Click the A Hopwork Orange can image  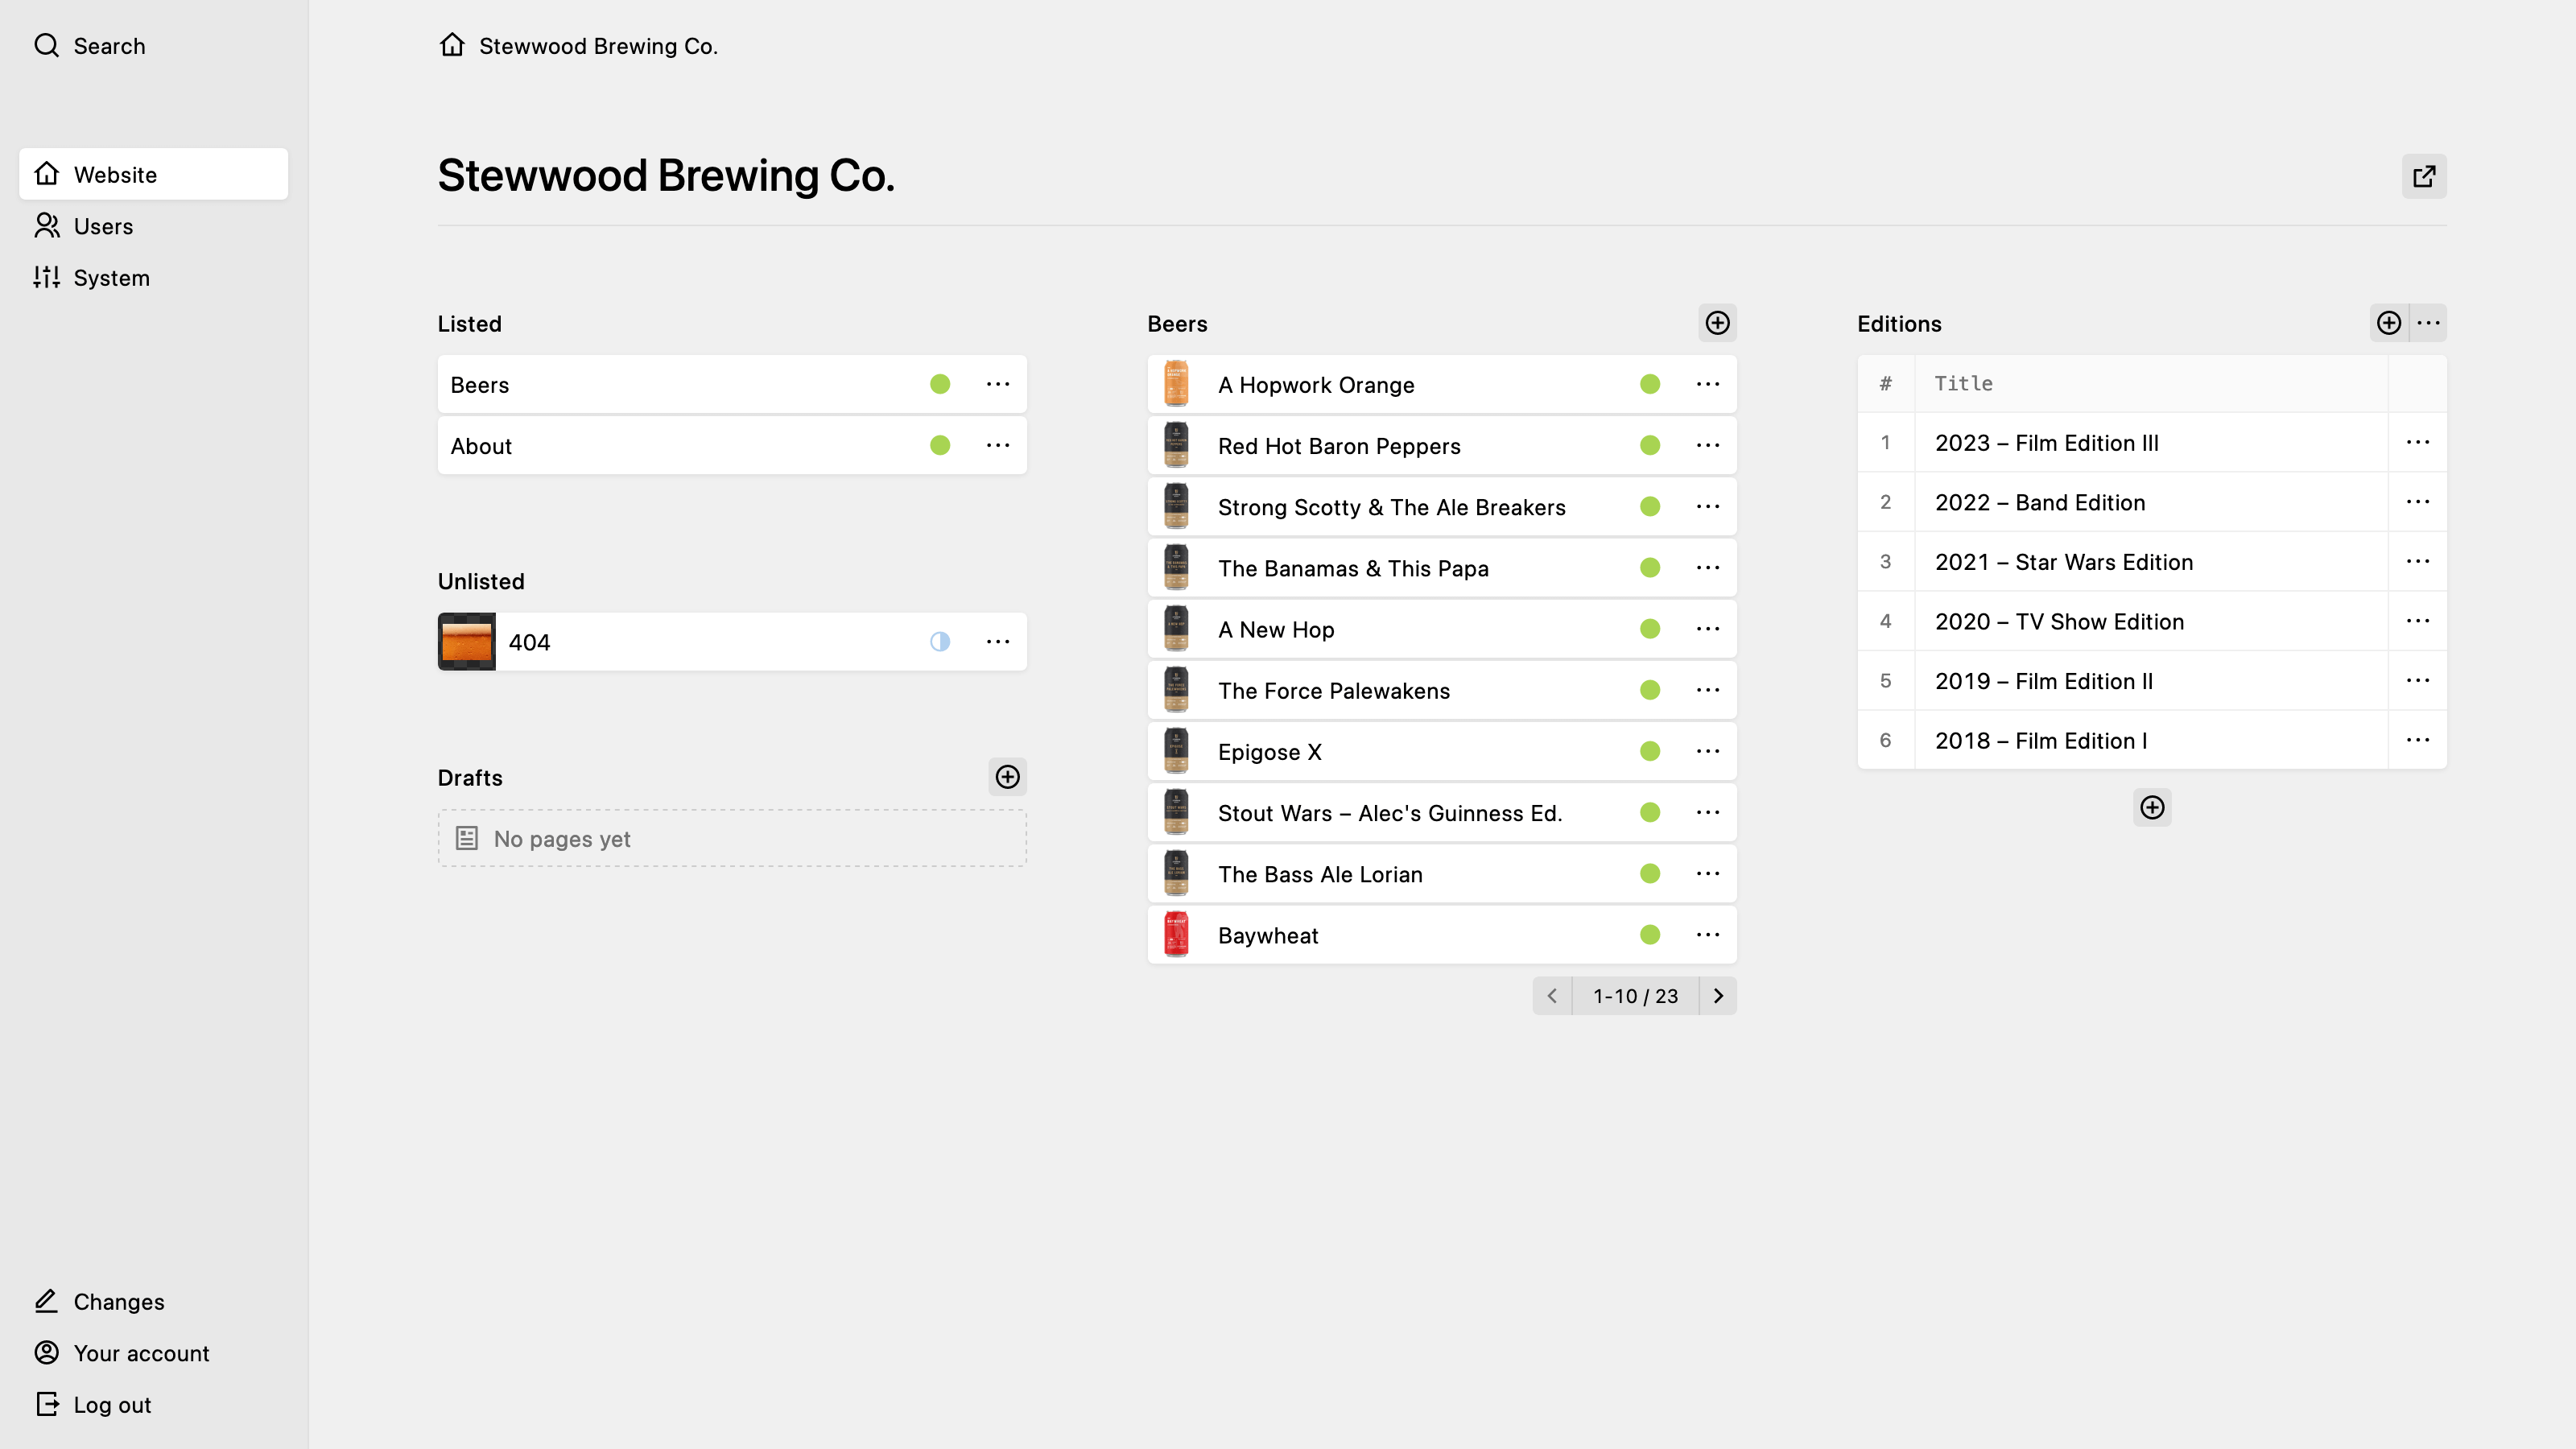point(1176,384)
